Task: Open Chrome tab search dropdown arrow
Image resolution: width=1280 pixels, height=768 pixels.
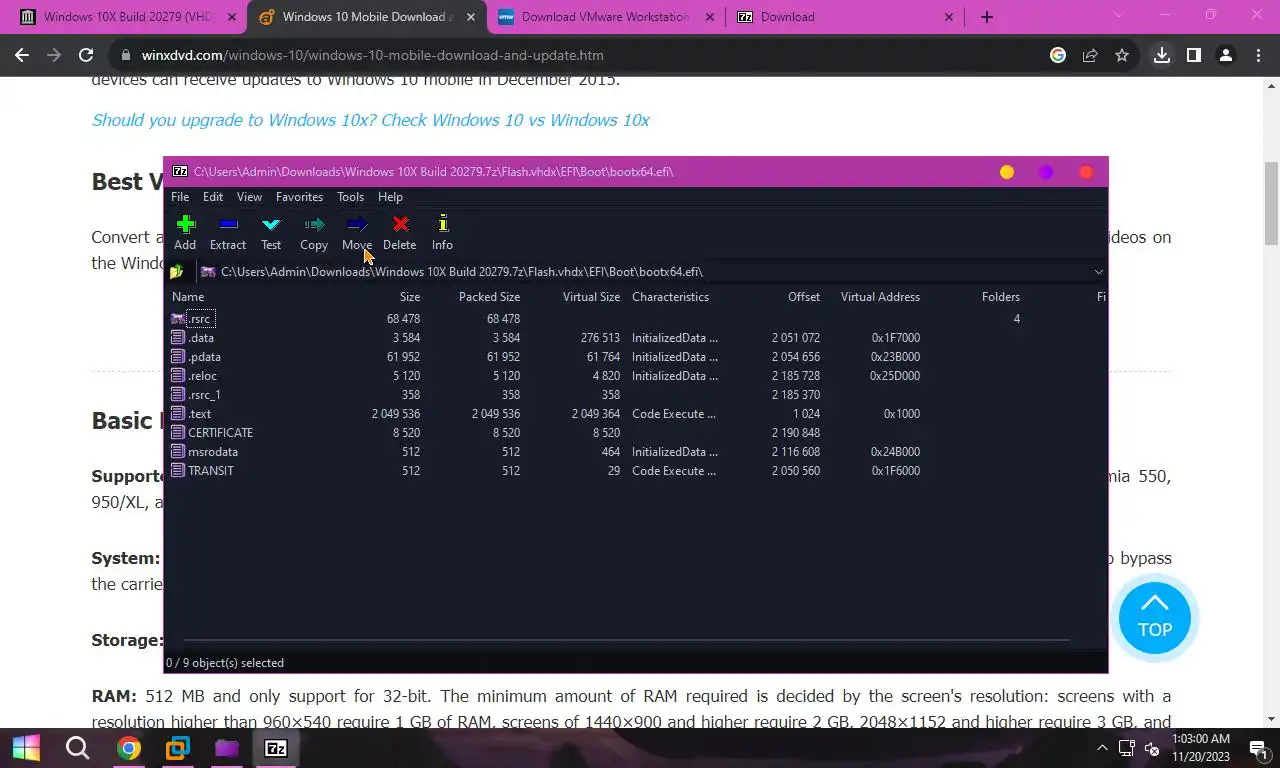Action: 1118,16
